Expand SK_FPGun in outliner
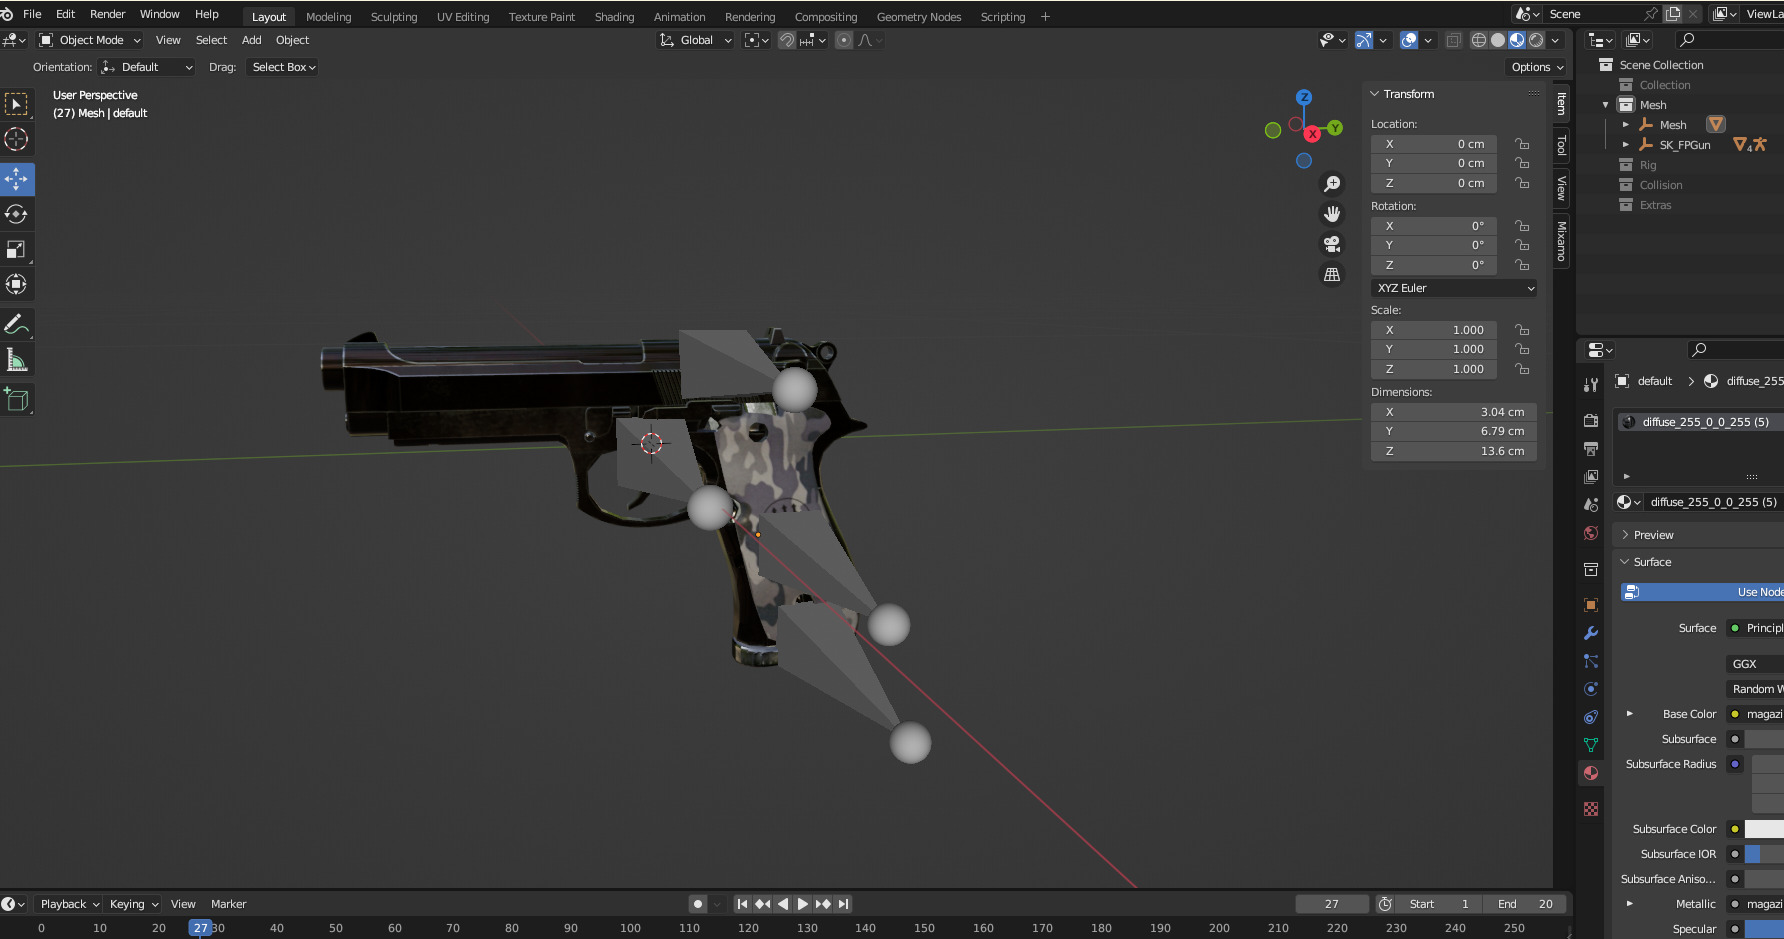 coord(1626,145)
